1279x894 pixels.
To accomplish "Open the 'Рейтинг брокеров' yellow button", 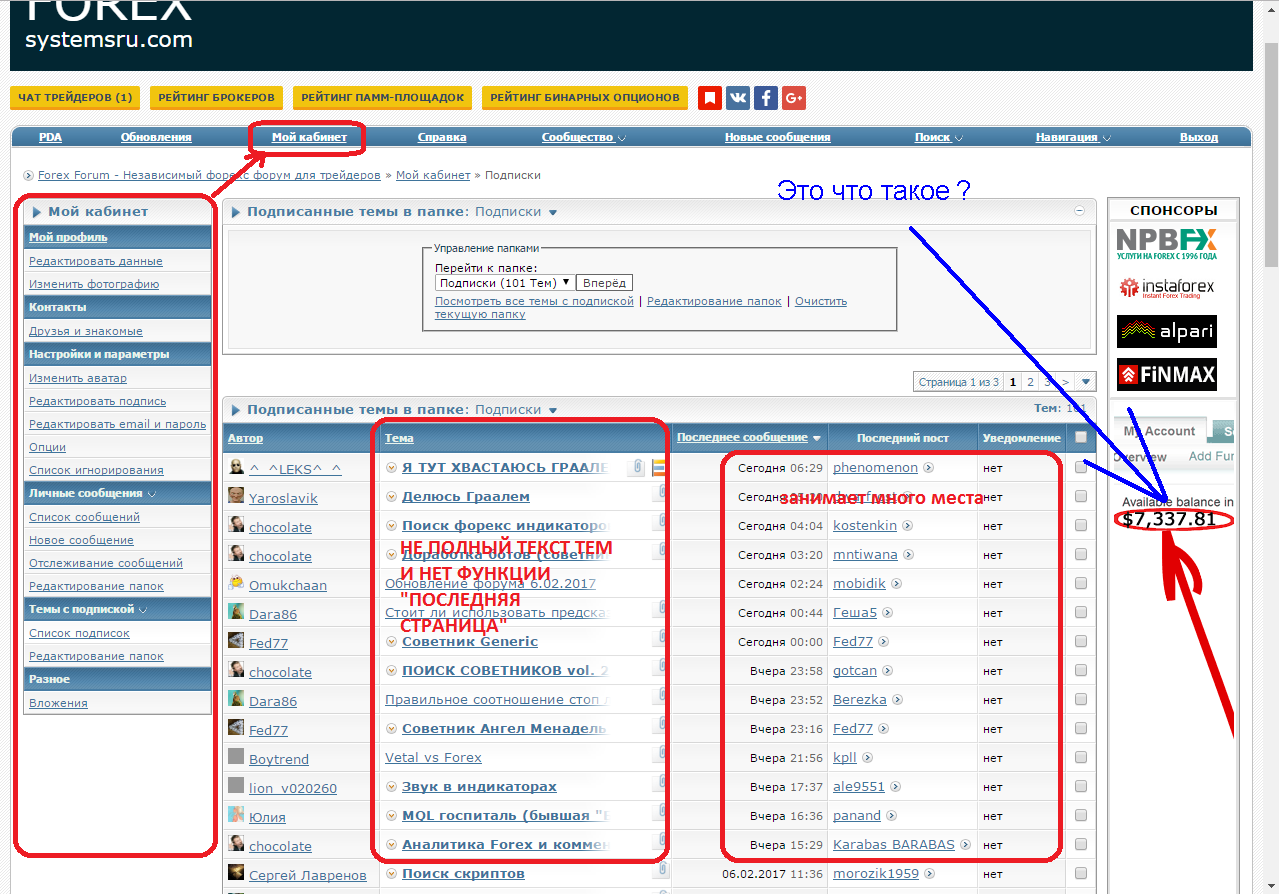I will (x=216, y=97).
